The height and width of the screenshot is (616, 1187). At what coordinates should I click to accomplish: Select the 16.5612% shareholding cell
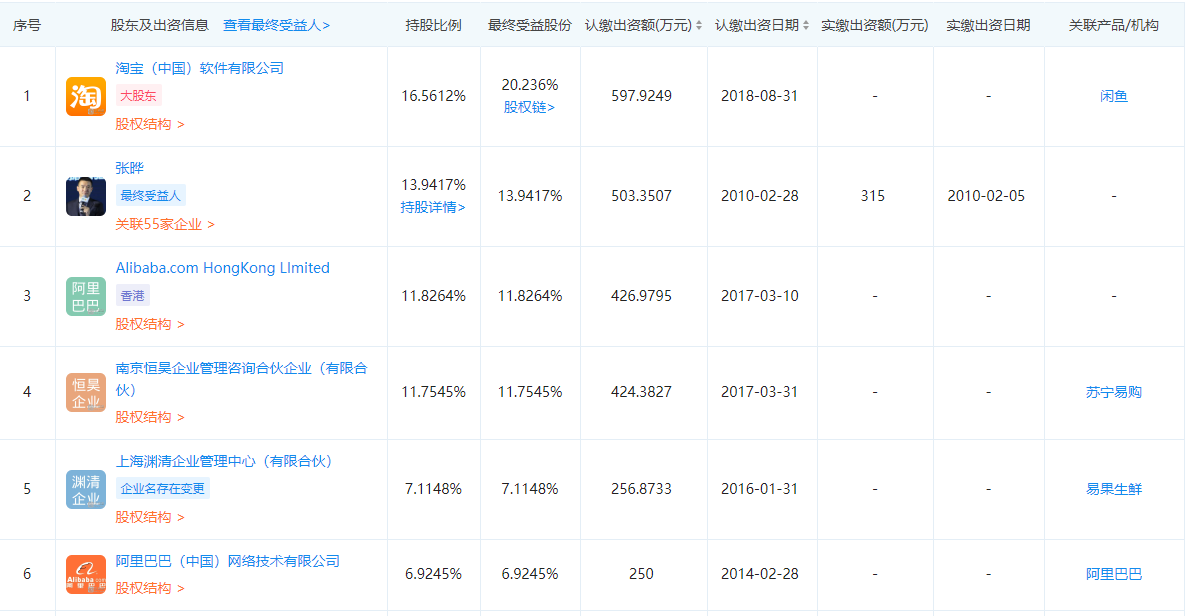tap(433, 96)
